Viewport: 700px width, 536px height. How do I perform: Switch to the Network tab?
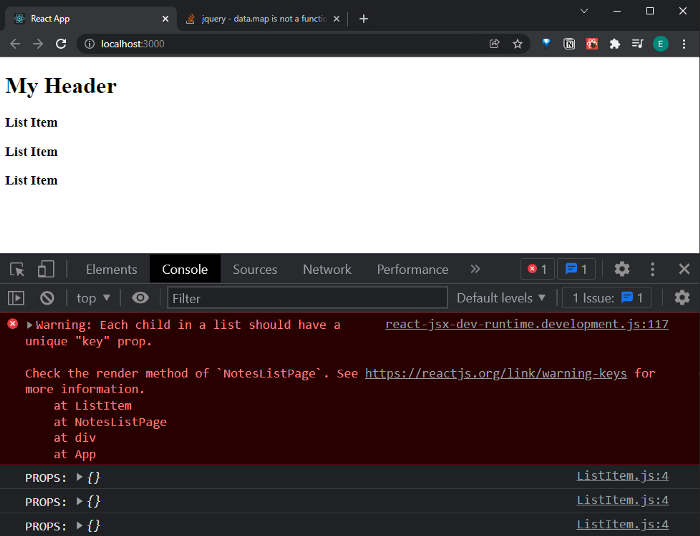point(327,269)
